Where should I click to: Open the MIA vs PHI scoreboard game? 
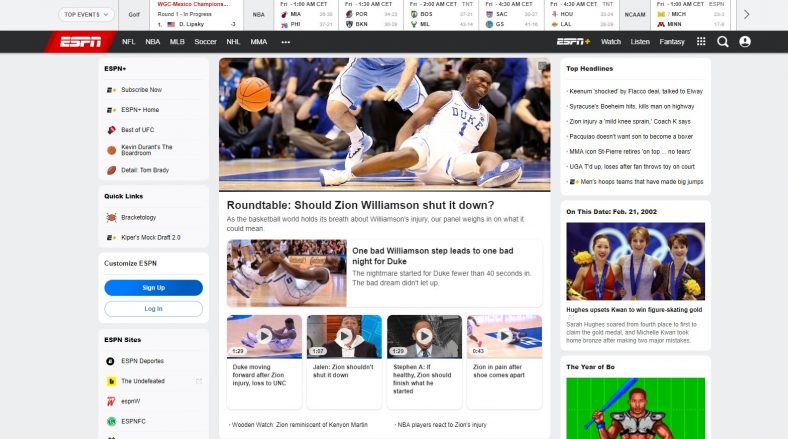(307, 15)
